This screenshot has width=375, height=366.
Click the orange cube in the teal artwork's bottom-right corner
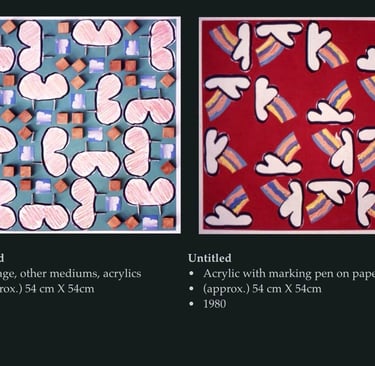coord(169,222)
